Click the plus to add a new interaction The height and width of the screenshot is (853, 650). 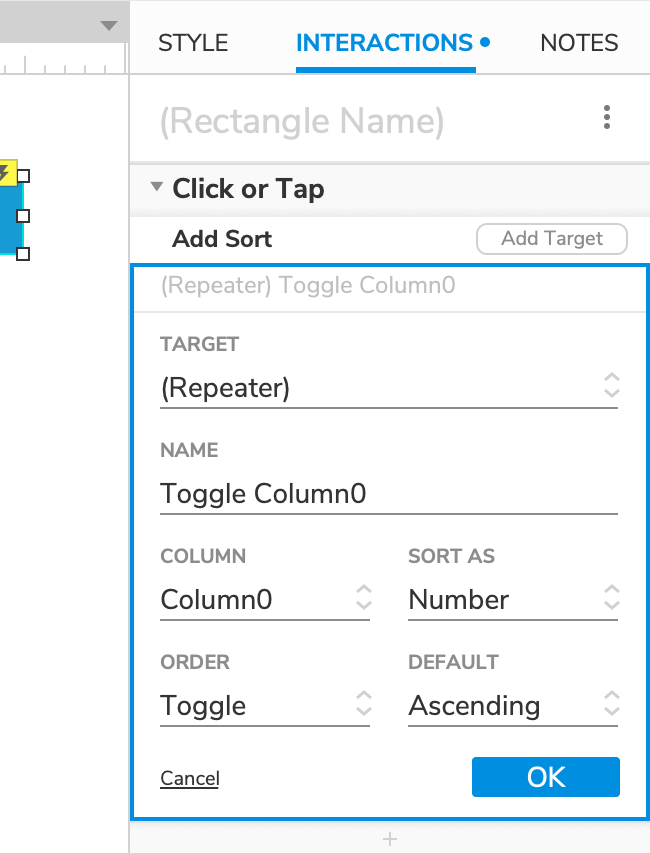pos(389,839)
